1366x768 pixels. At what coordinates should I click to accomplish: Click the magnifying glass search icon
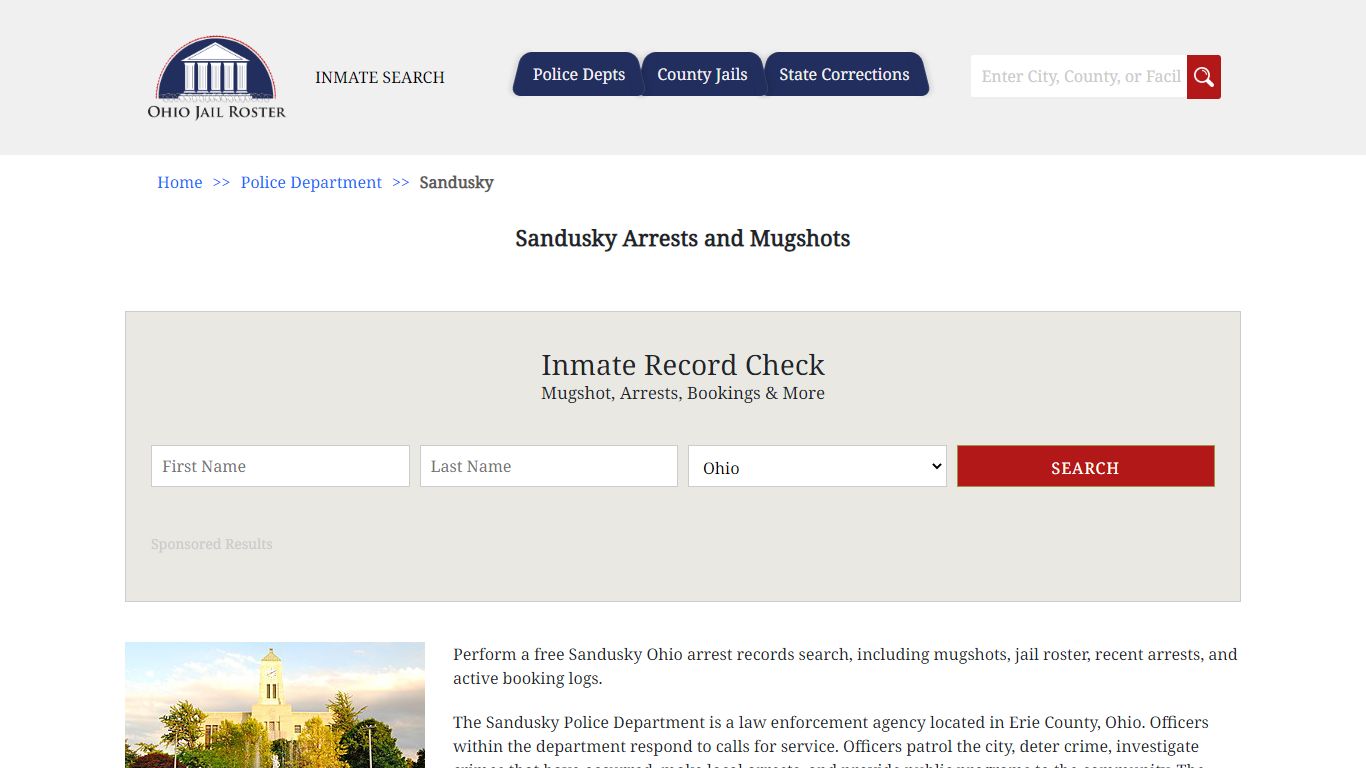1203,76
